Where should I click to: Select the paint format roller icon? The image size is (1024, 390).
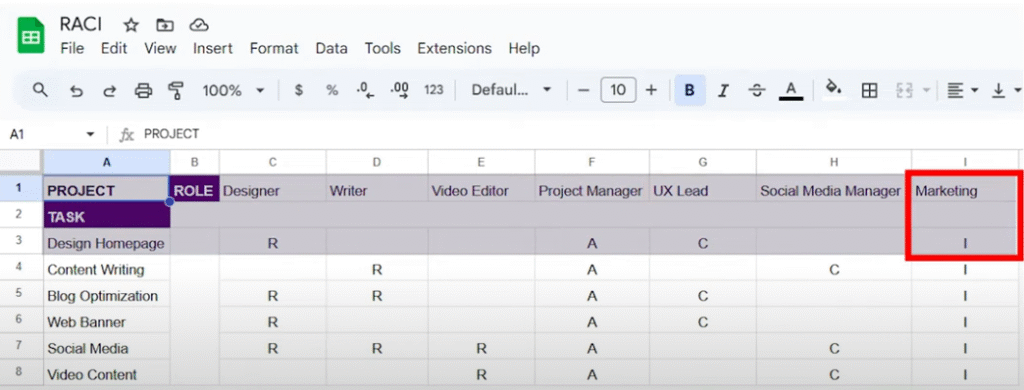pos(176,91)
